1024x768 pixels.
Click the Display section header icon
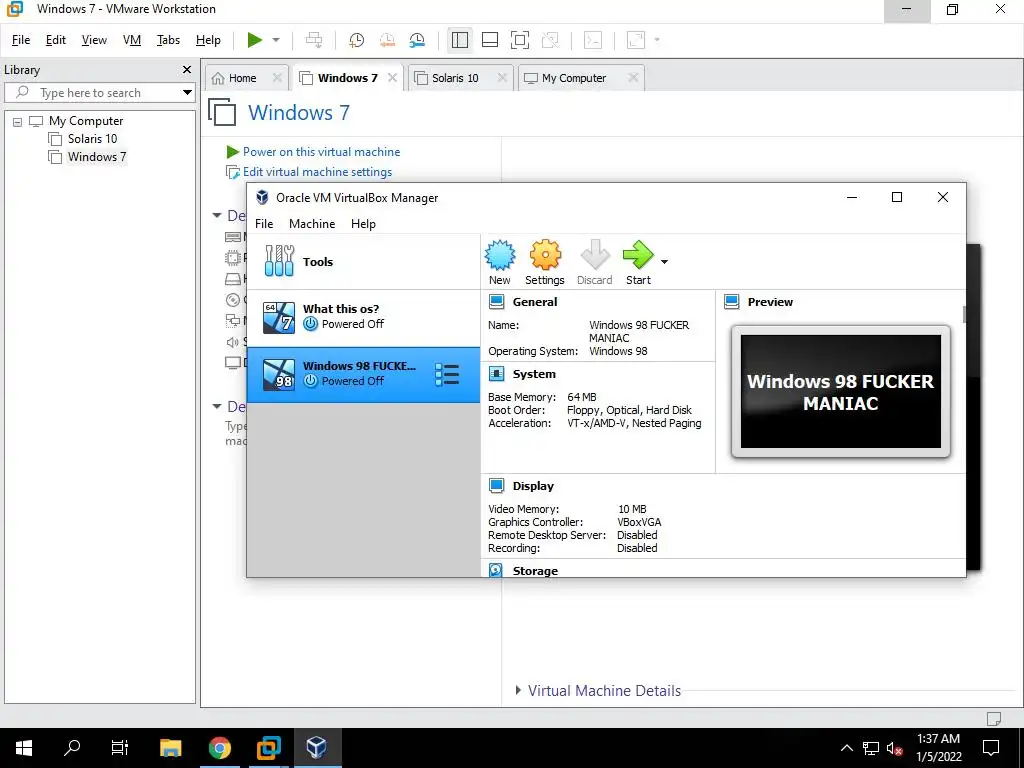(x=496, y=486)
